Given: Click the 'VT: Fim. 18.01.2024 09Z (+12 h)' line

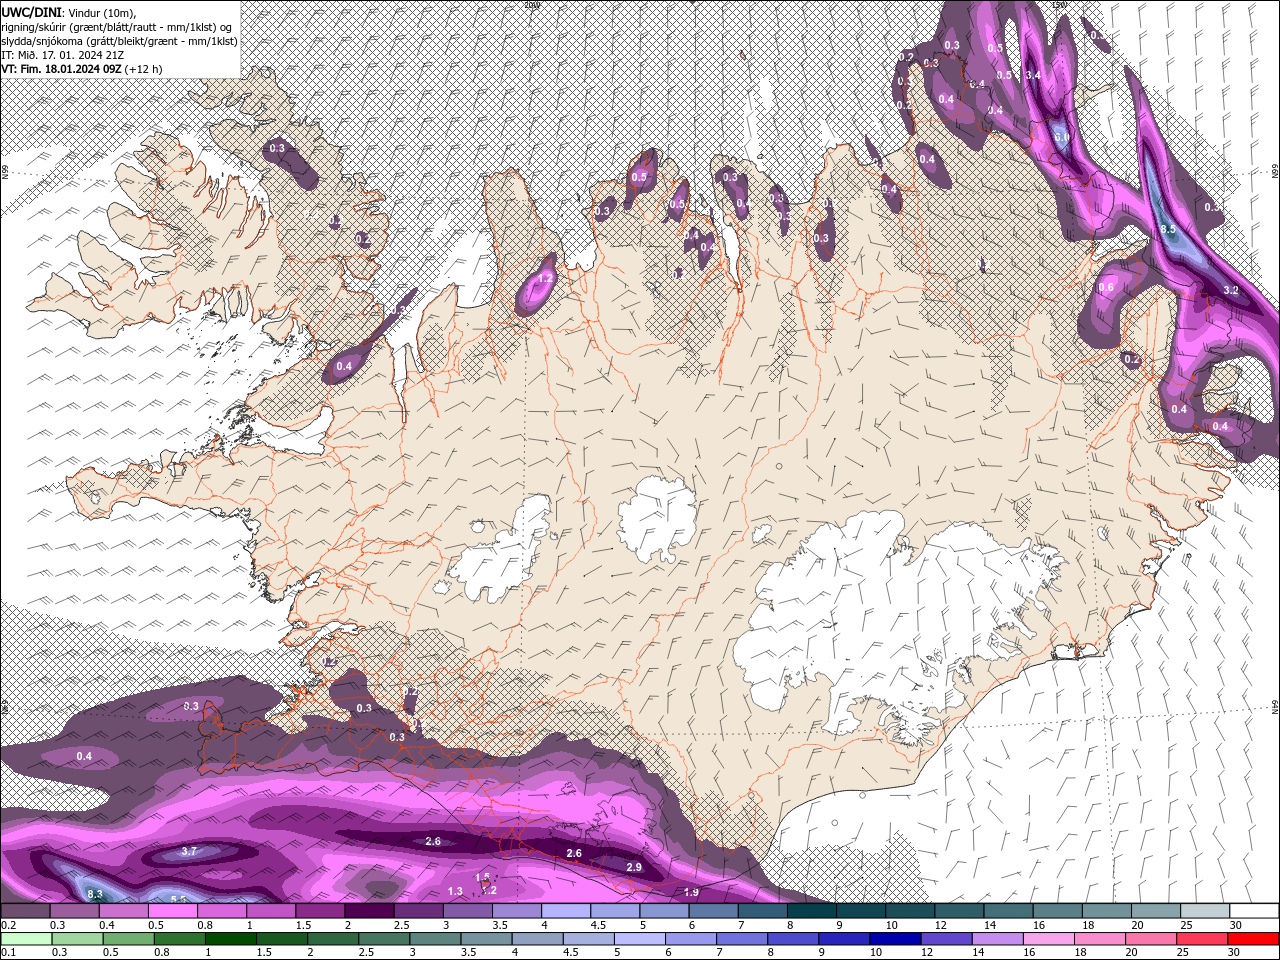Looking at the screenshot, I should (x=82, y=69).
